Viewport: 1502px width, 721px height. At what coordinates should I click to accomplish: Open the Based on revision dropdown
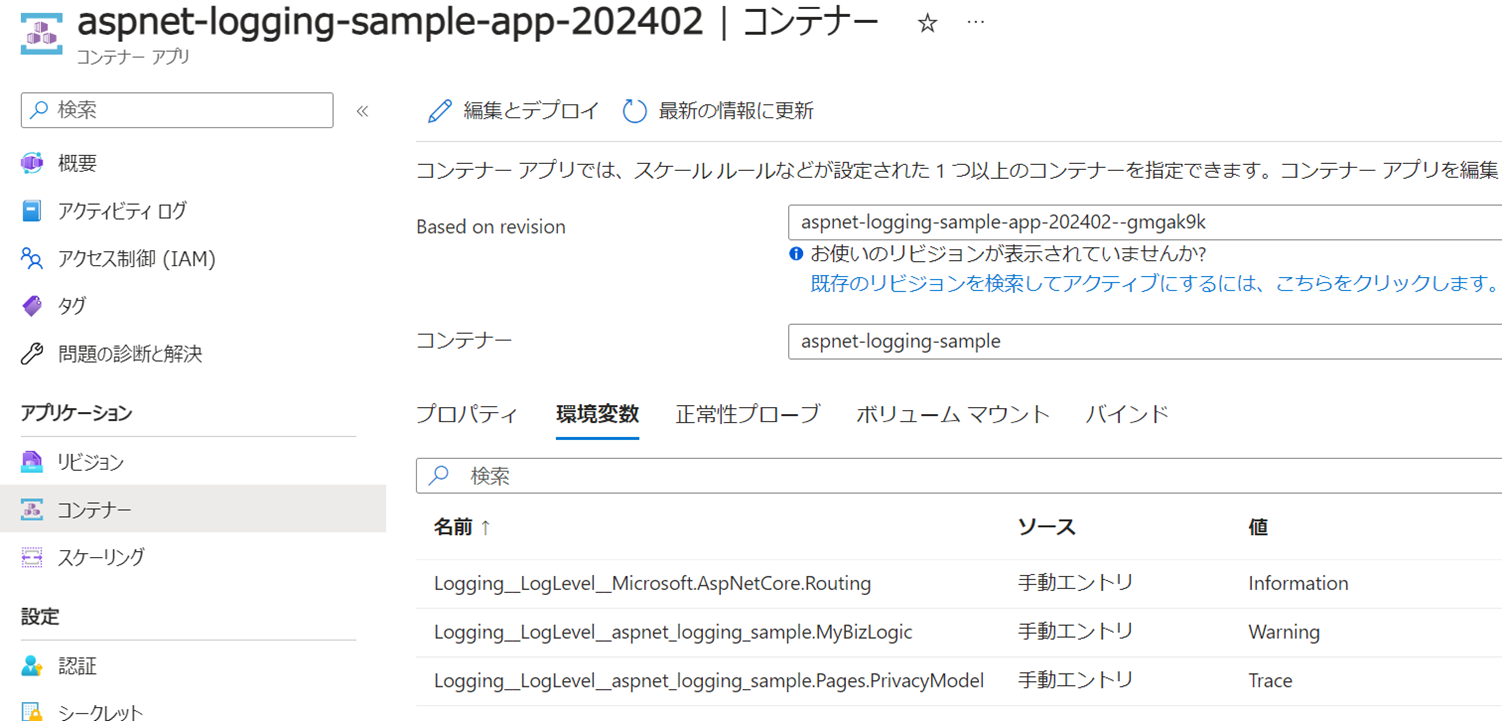[1145, 223]
